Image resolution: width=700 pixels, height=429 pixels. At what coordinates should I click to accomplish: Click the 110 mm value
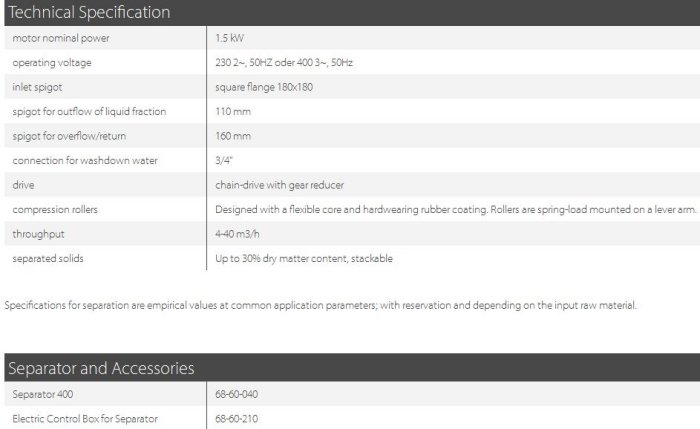pos(233,111)
